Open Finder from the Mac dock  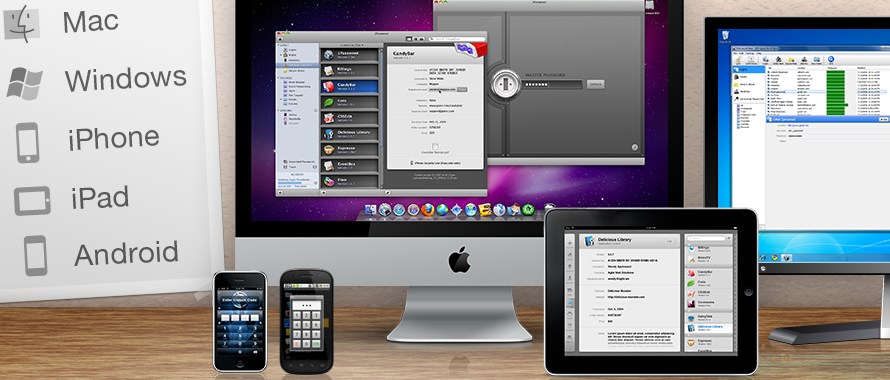tap(371, 210)
